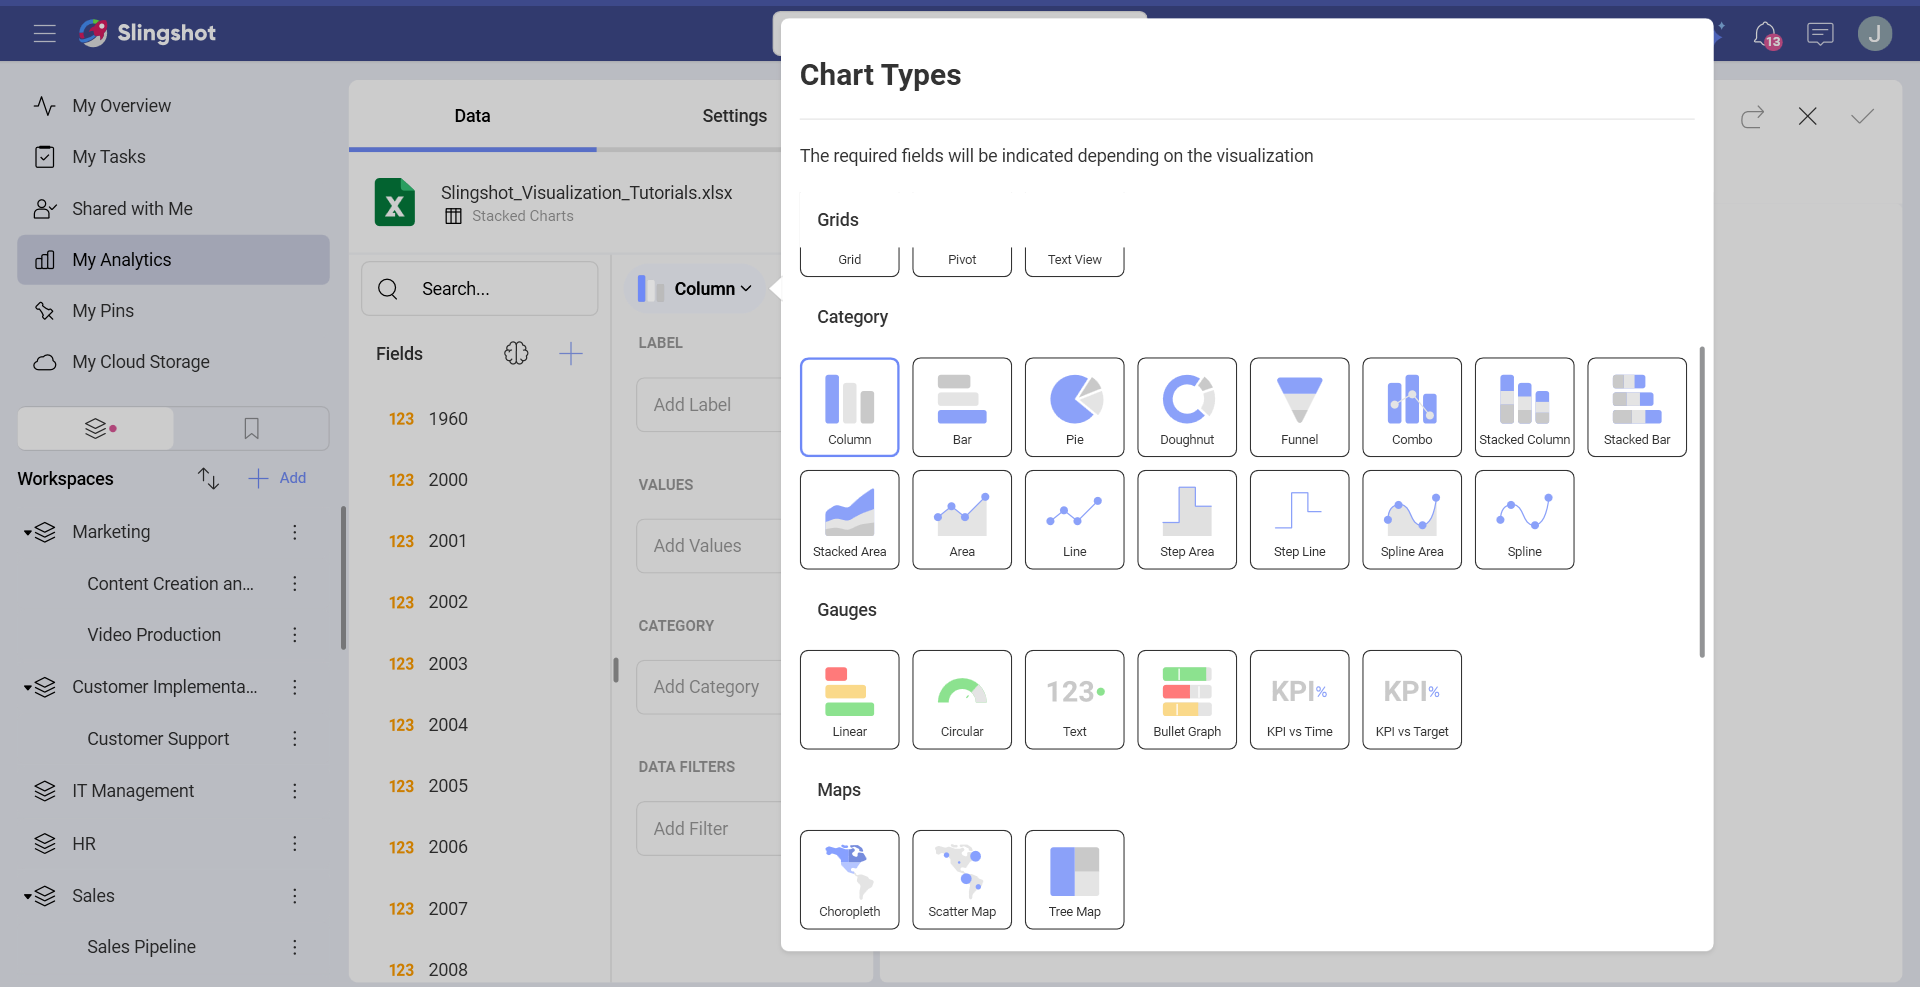Choose the Bar chart type

click(x=962, y=407)
